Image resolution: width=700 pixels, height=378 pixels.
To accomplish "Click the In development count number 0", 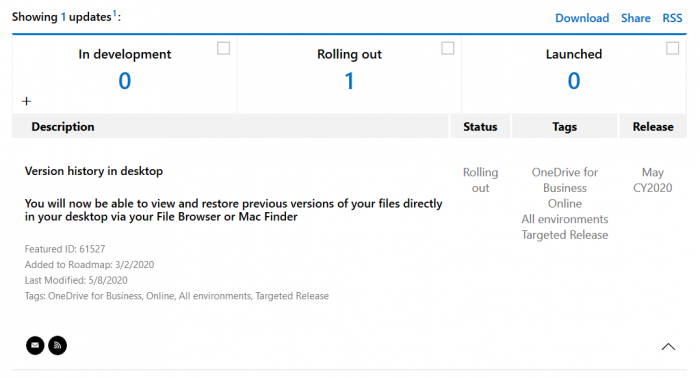I will [125, 81].
